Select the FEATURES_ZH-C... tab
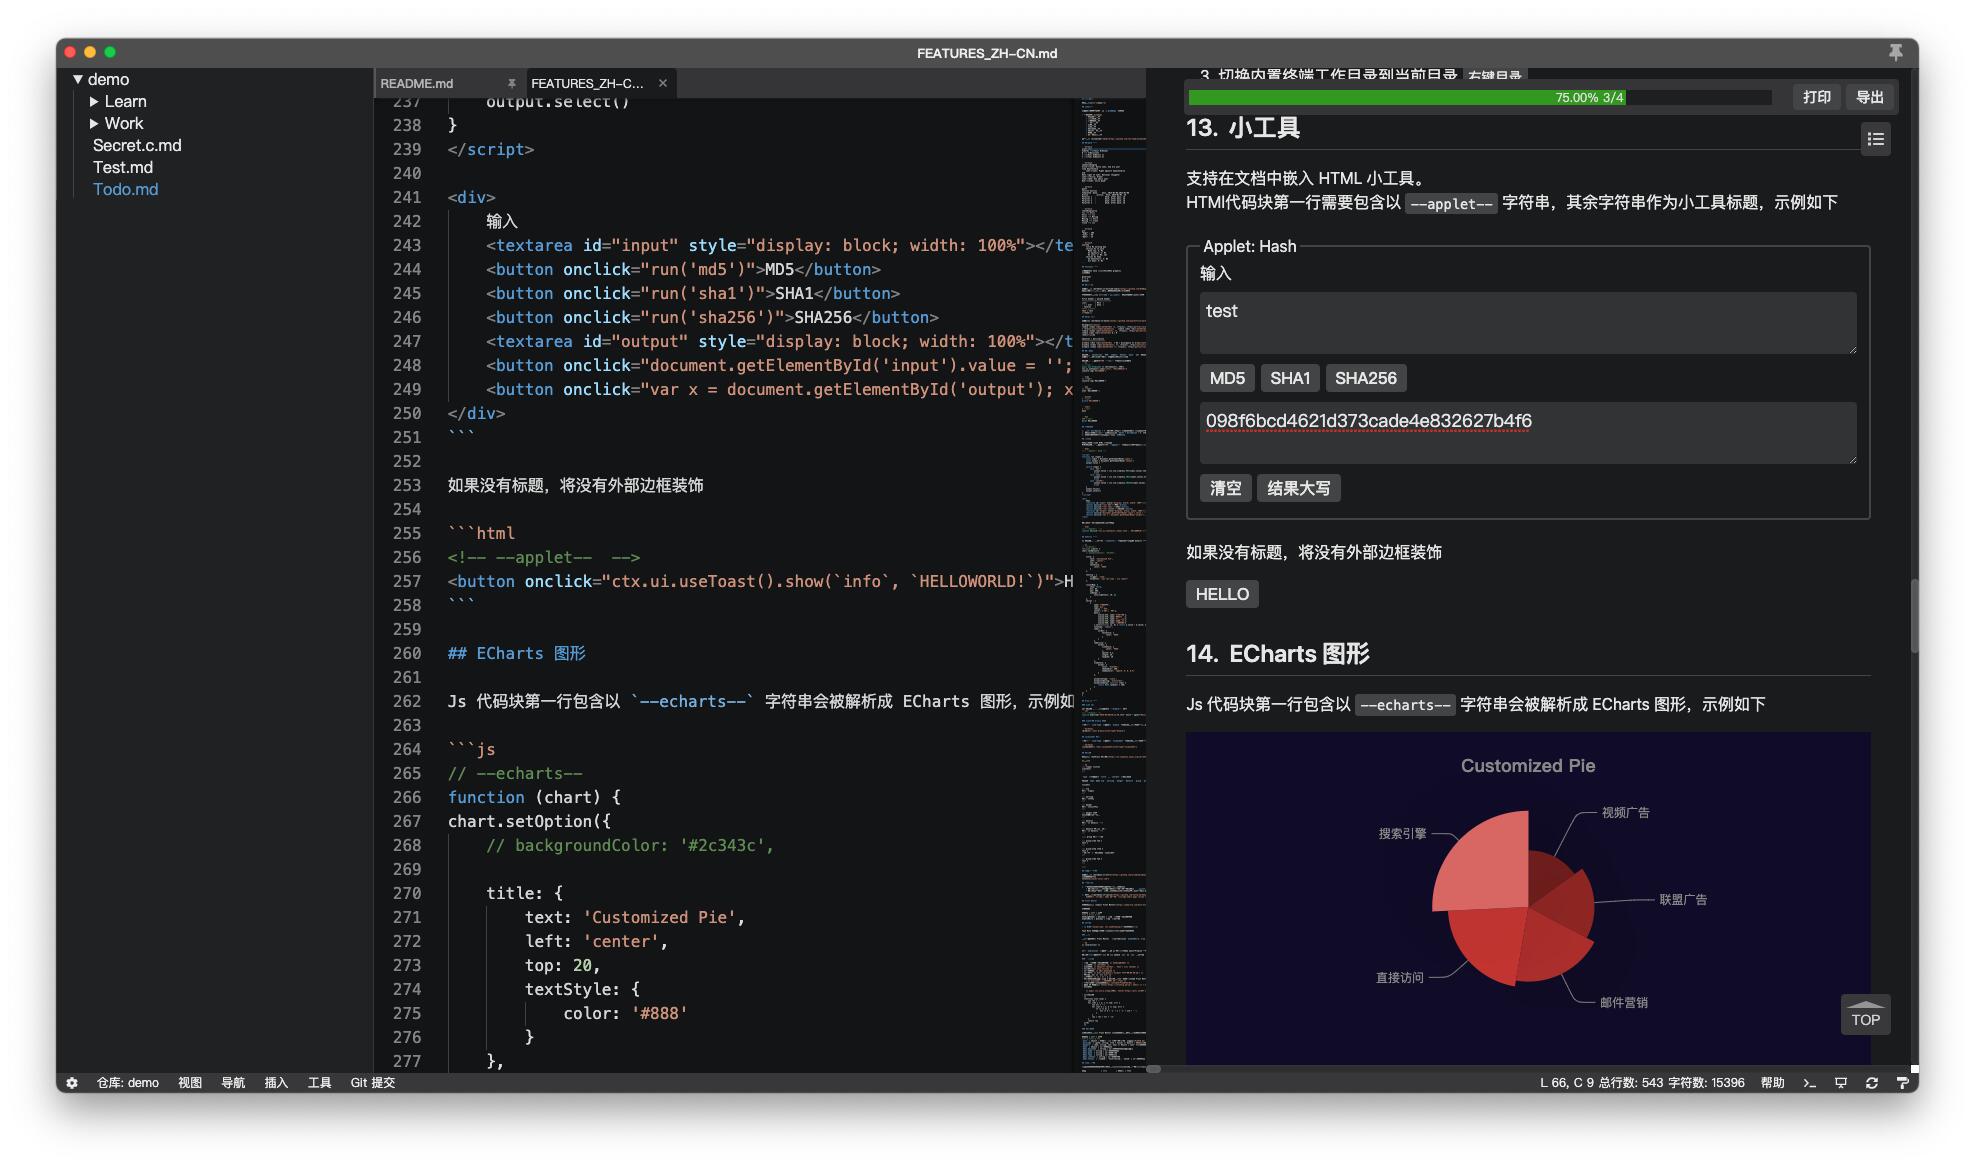The width and height of the screenshot is (1975, 1167). click(587, 83)
